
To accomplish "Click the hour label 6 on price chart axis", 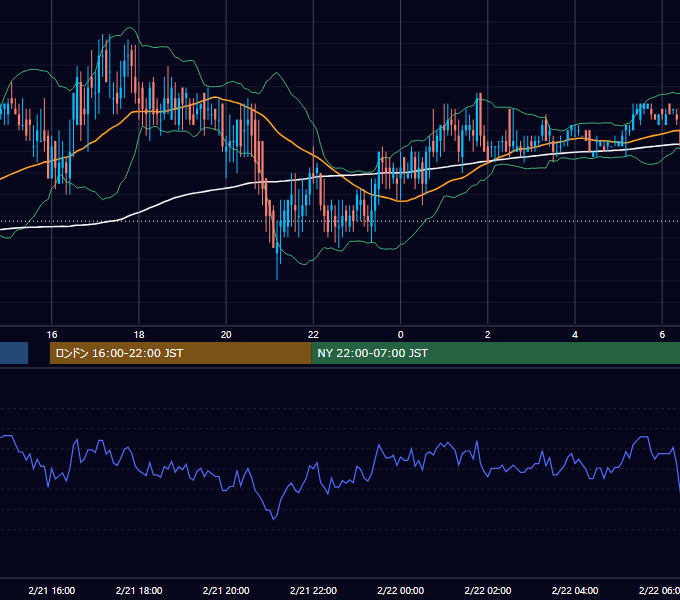I will click(662, 335).
